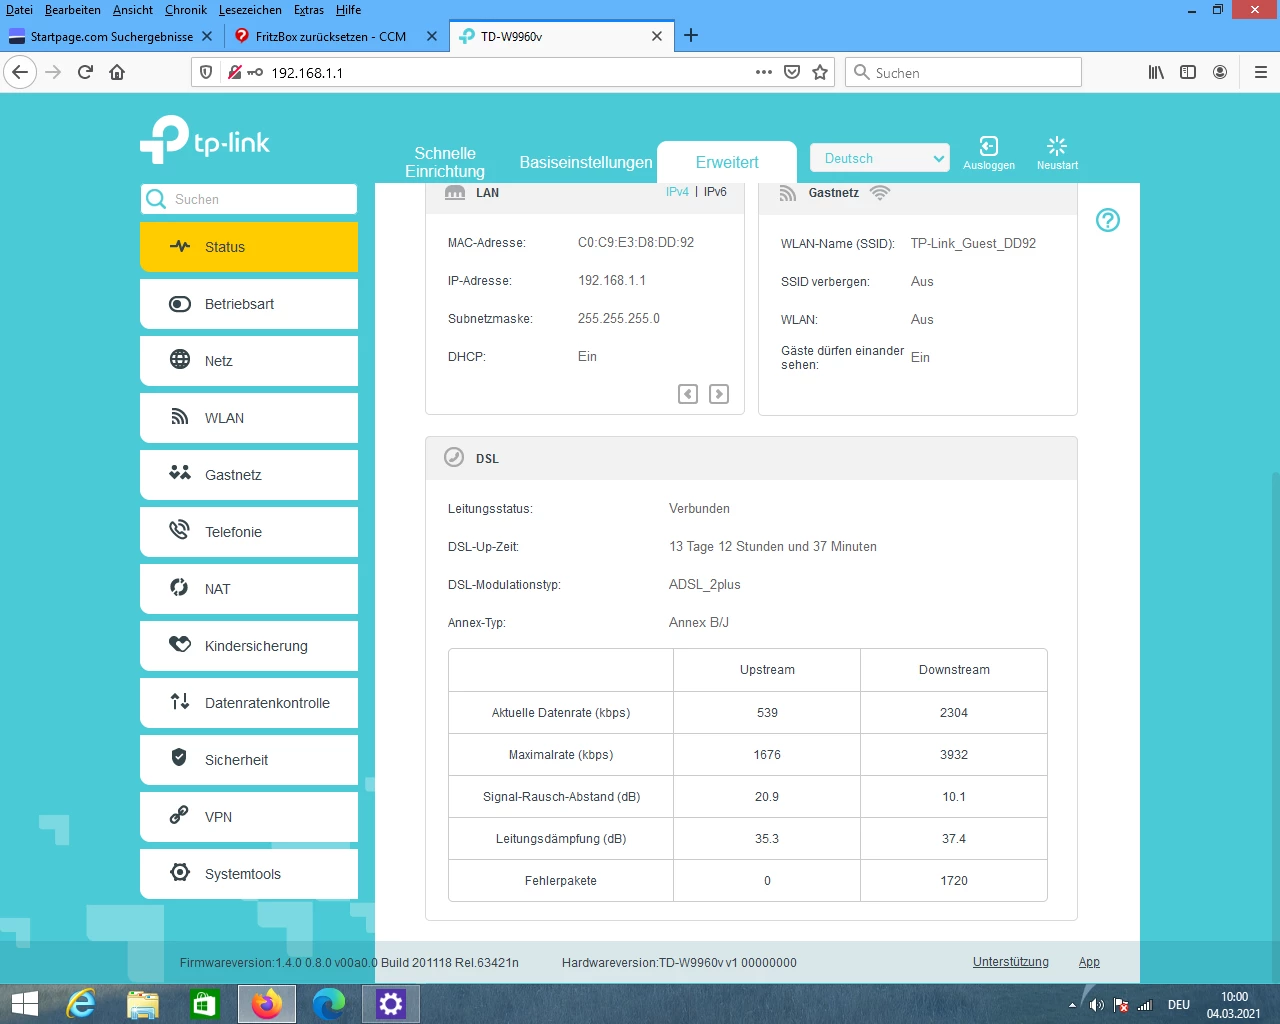Open Firefox library bookmarks icon
This screenshot has height=1024, width=1280.
(1156, 72)
